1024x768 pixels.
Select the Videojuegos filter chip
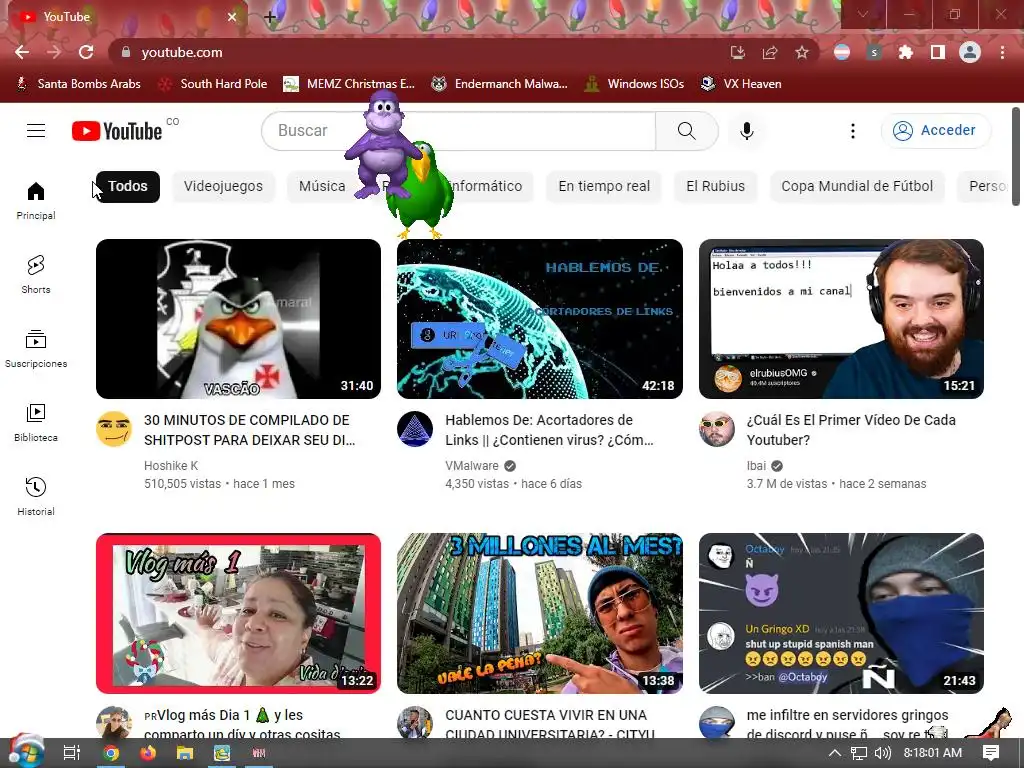tap(223, 186)
